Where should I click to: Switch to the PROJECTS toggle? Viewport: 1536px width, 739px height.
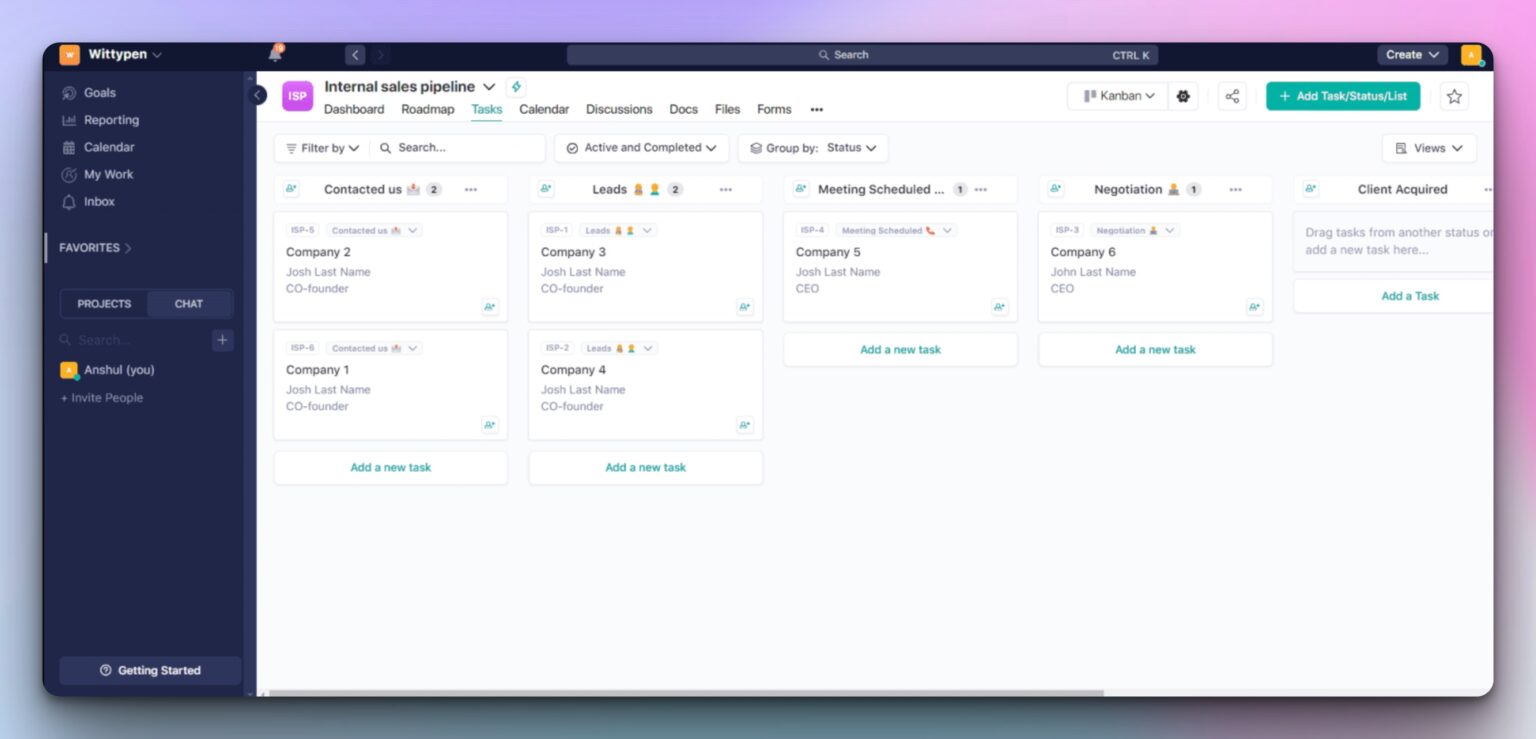tap(104, 304)
